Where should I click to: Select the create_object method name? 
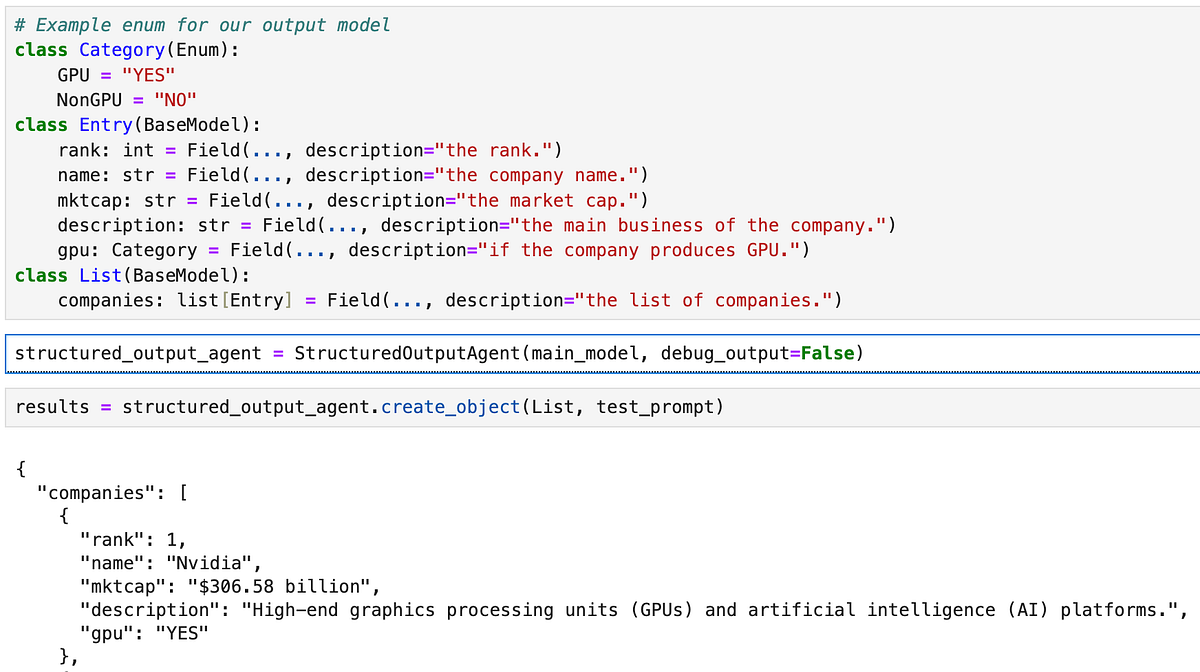[449, 406]
